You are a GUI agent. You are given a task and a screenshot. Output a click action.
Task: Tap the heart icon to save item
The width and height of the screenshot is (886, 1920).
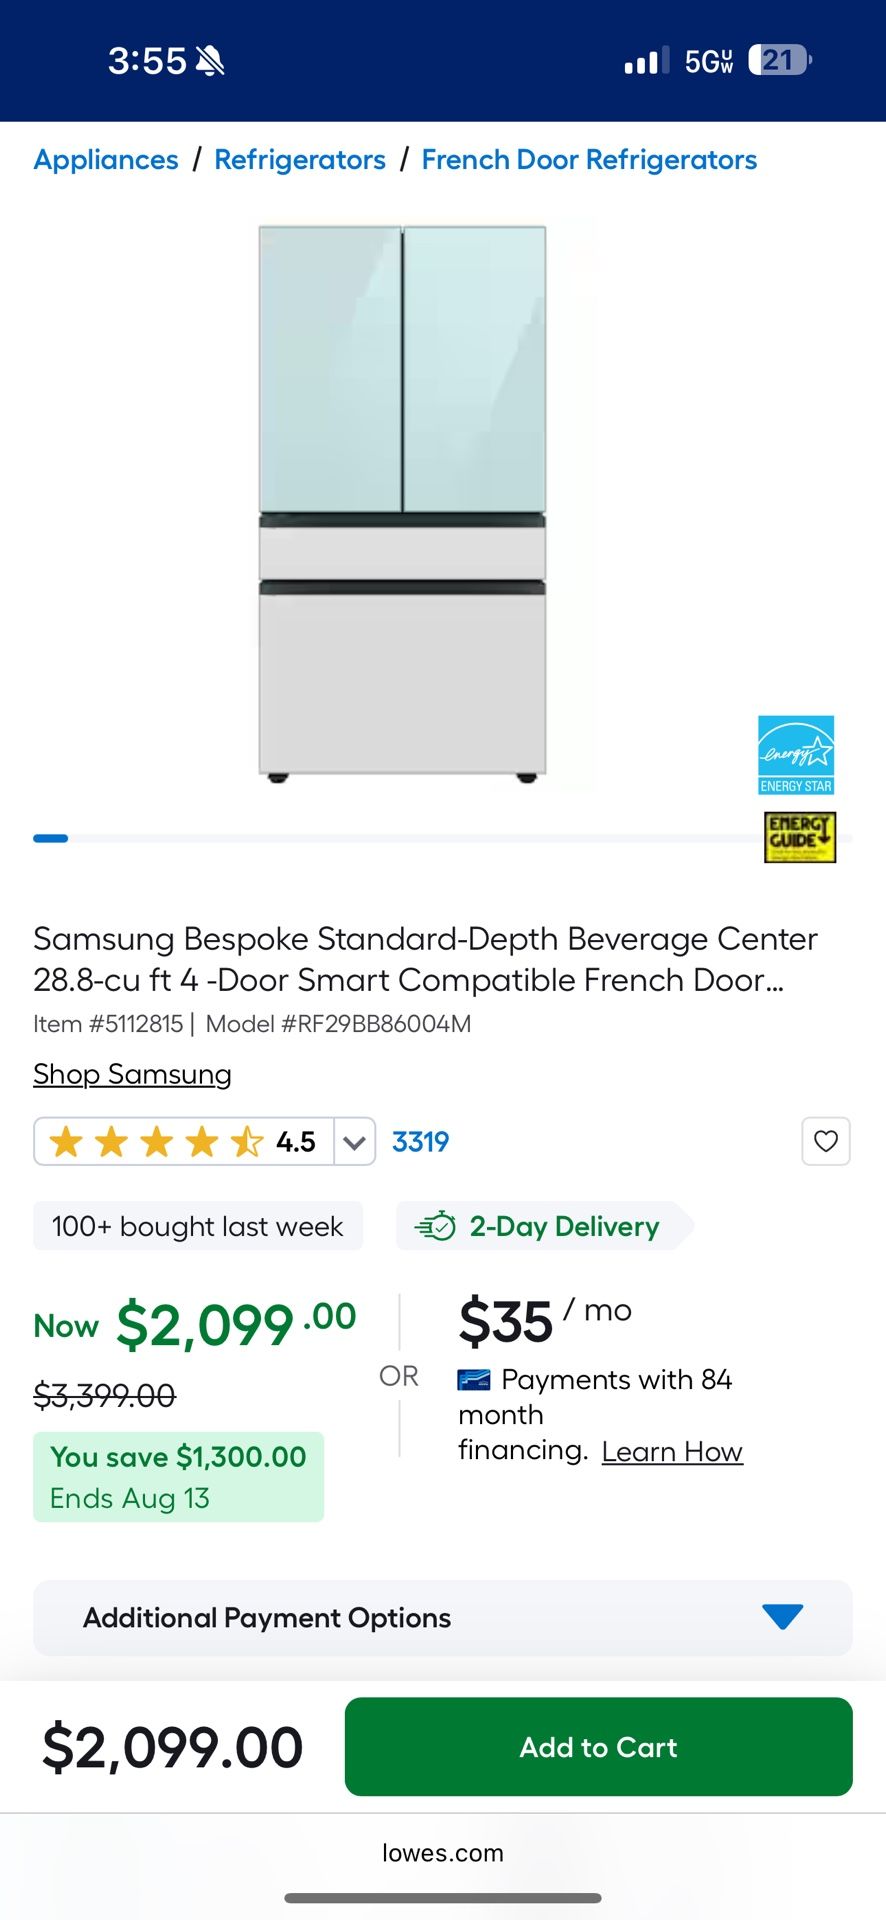825,1141
